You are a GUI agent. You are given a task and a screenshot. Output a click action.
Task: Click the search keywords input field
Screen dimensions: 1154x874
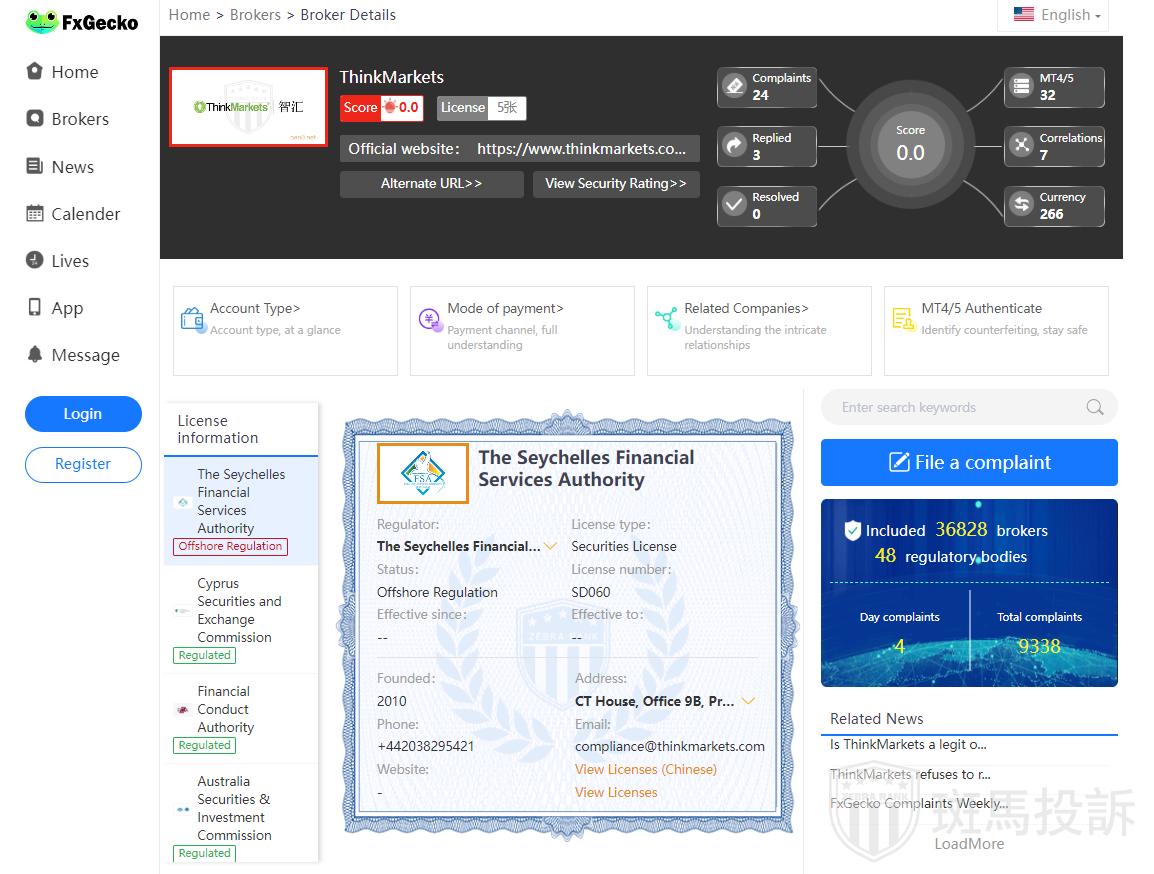(955, 407)
